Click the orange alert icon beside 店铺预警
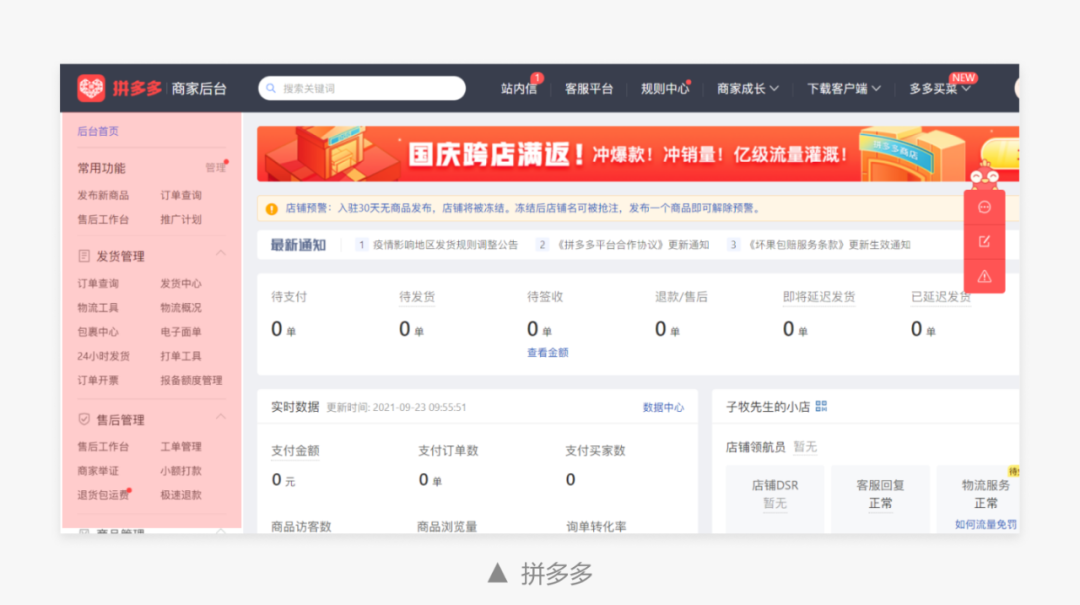 pyautogui.click(x=271, y=209)
